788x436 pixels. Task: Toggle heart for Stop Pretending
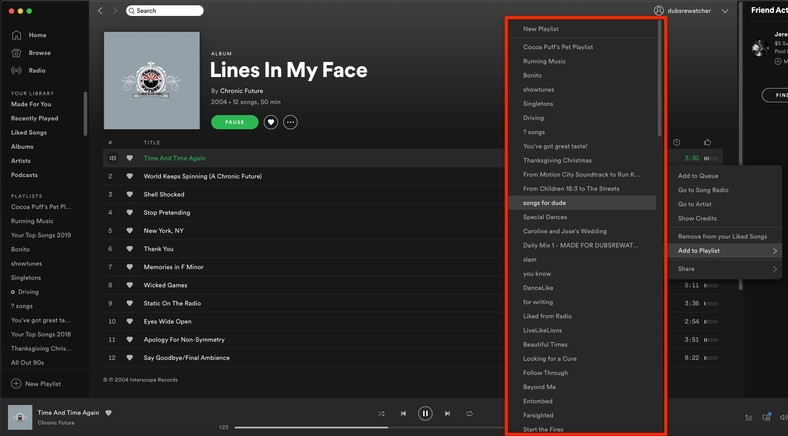tap(130, 212)
